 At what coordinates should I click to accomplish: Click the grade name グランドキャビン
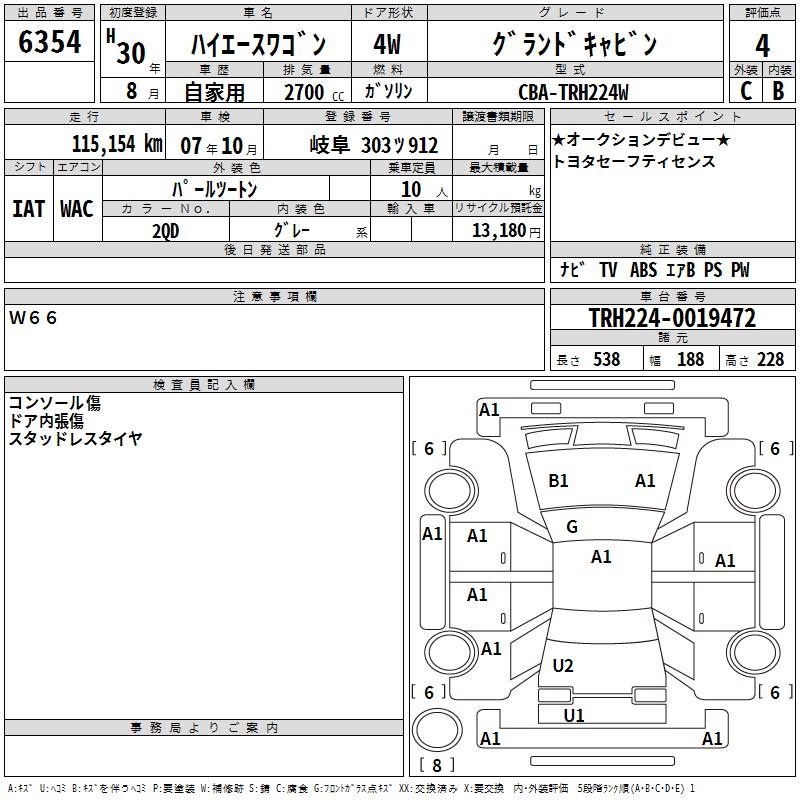point(574,44)
